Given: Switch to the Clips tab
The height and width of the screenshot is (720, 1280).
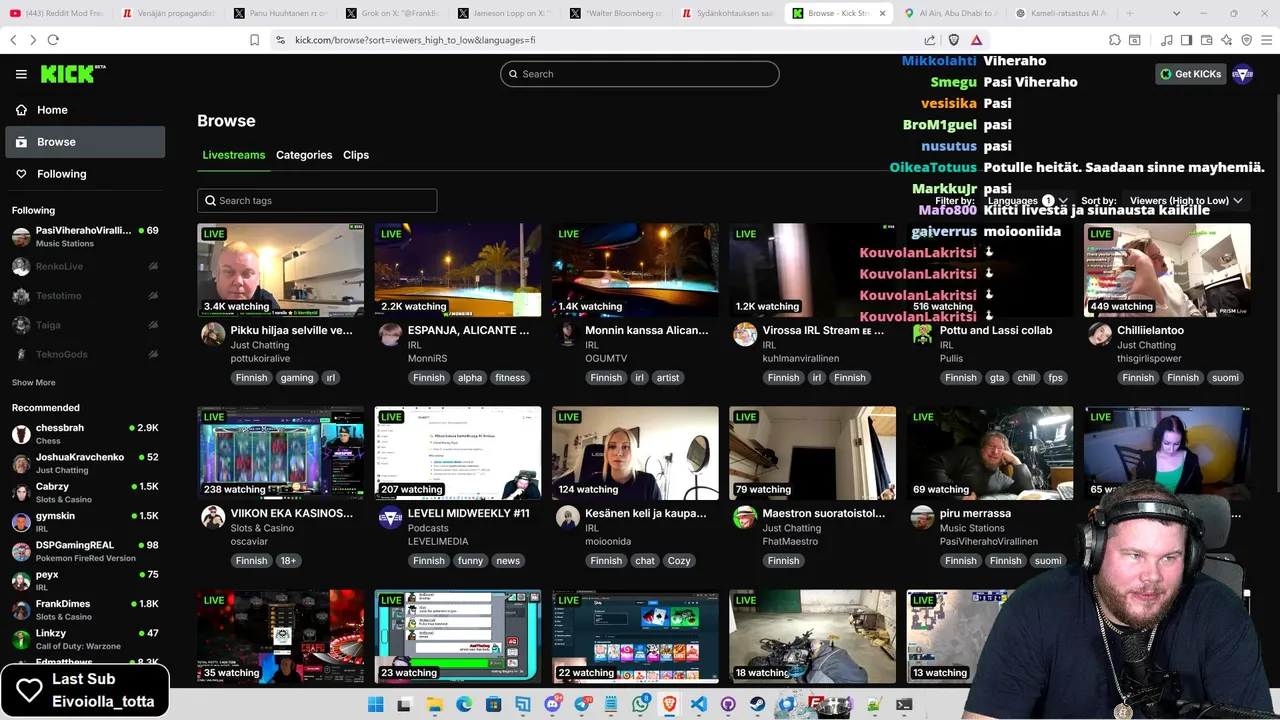Looking at the screenshot, I should (356, 155).
